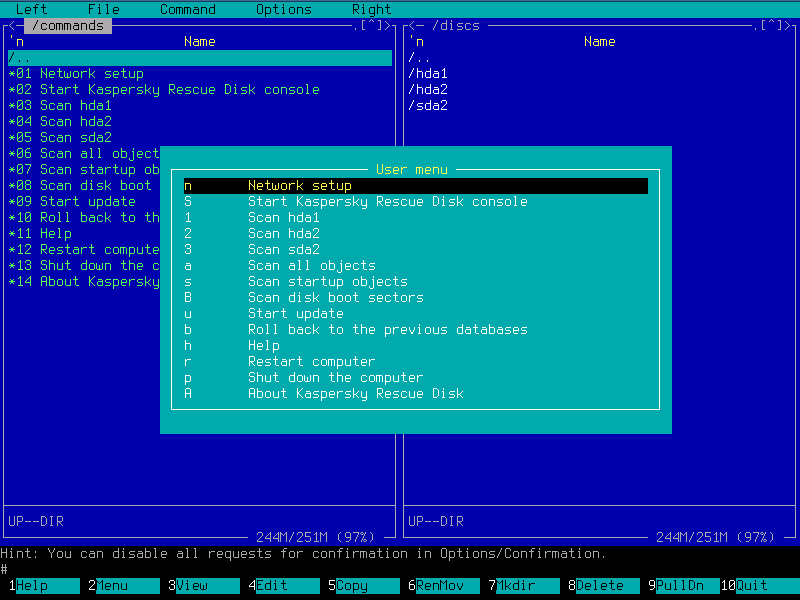Select *08 Scan disk boot in left panel
Viewport: 800px width, 600px height.
[x=80, y=186]
